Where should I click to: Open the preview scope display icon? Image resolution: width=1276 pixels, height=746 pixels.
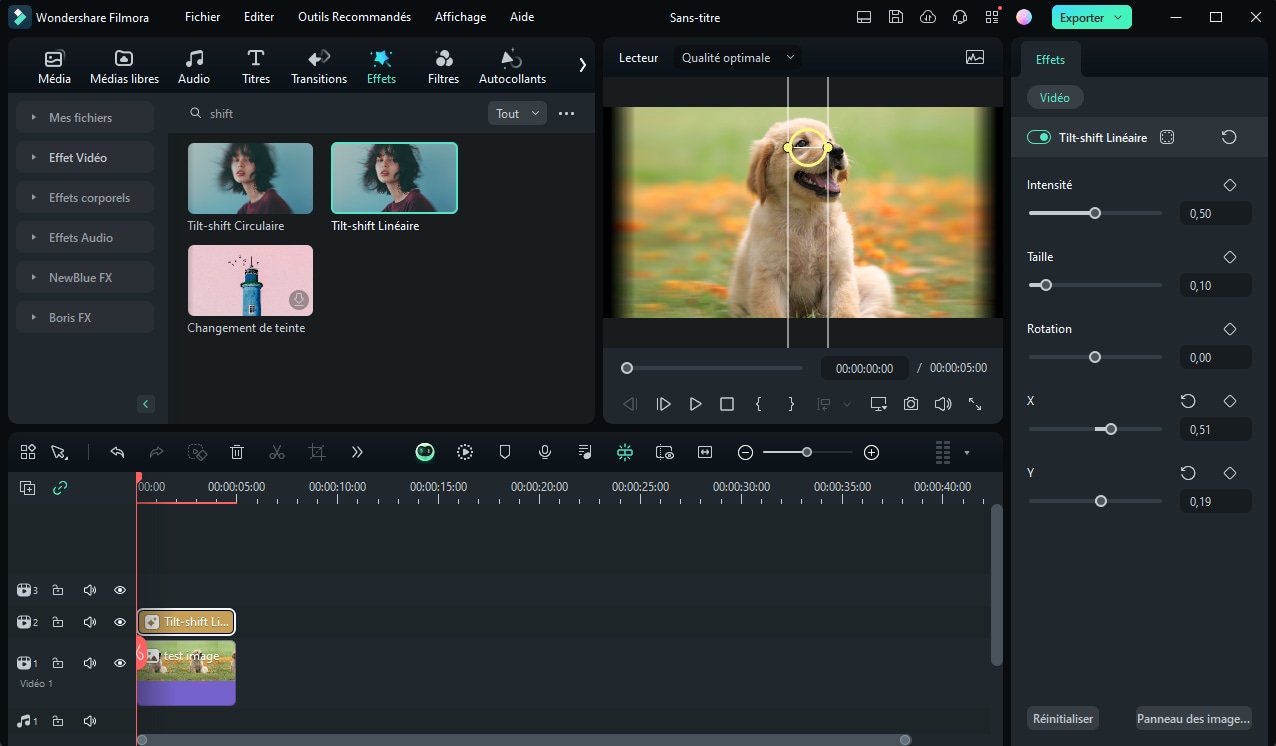point(975,57)
